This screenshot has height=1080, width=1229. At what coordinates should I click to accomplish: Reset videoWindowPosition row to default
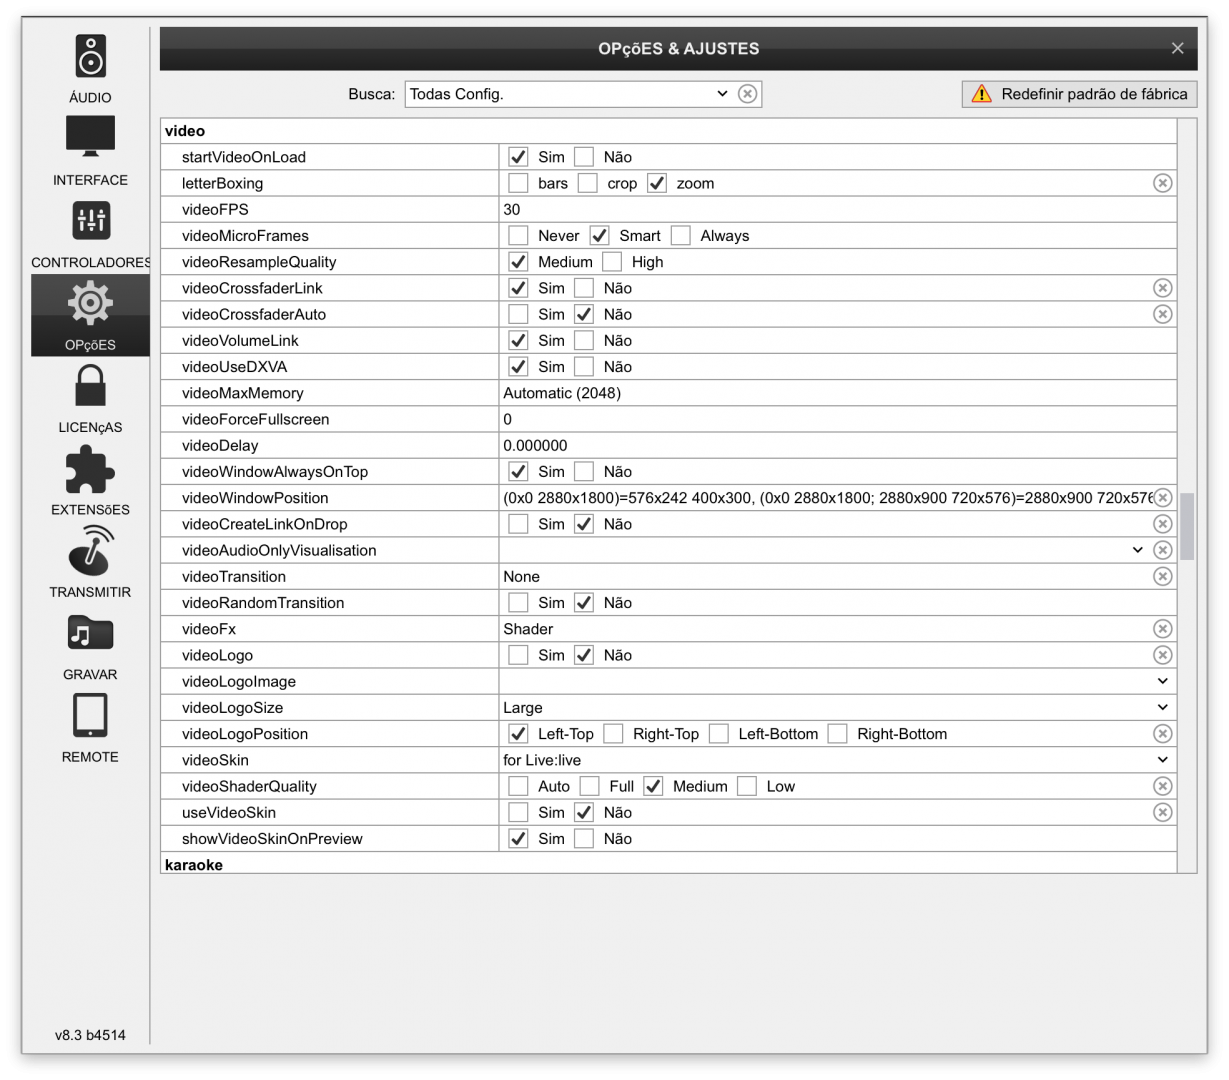click(1162, 498)
